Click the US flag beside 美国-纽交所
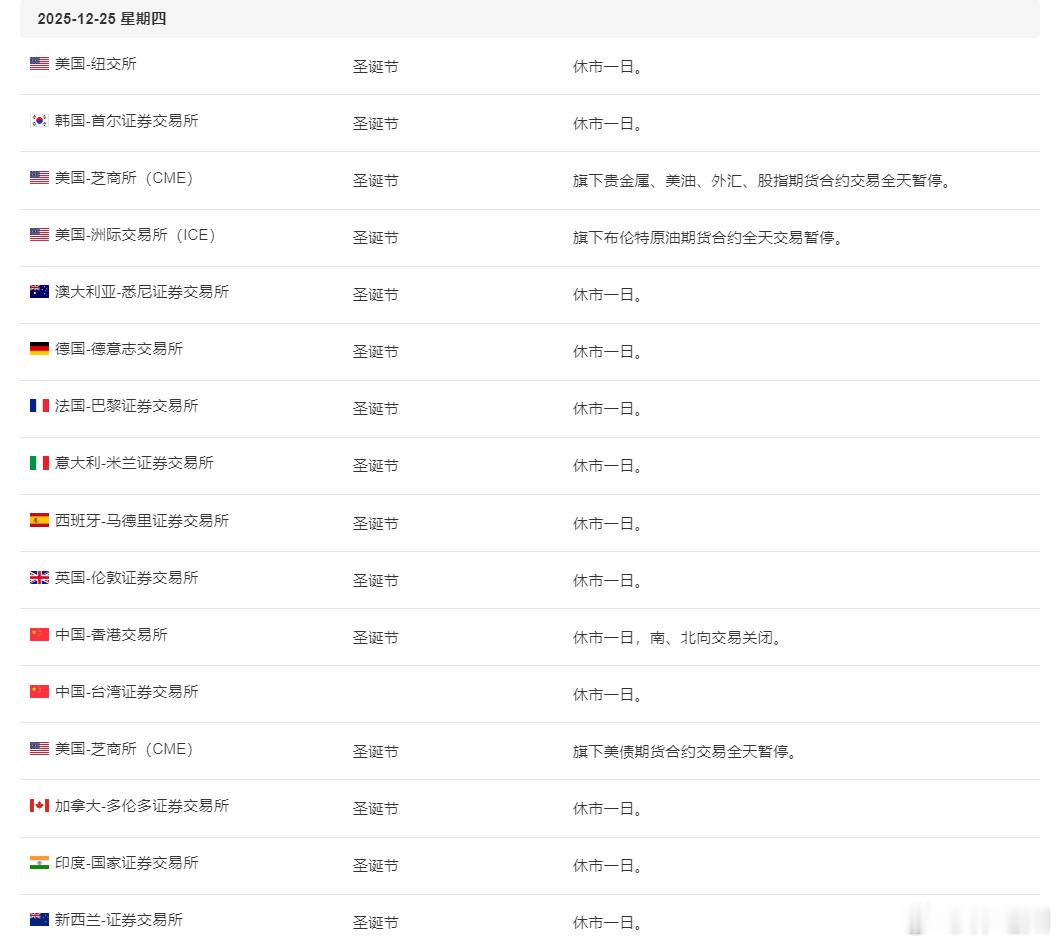The width and height of the screenshot is (1061, 945). [39, 64]
